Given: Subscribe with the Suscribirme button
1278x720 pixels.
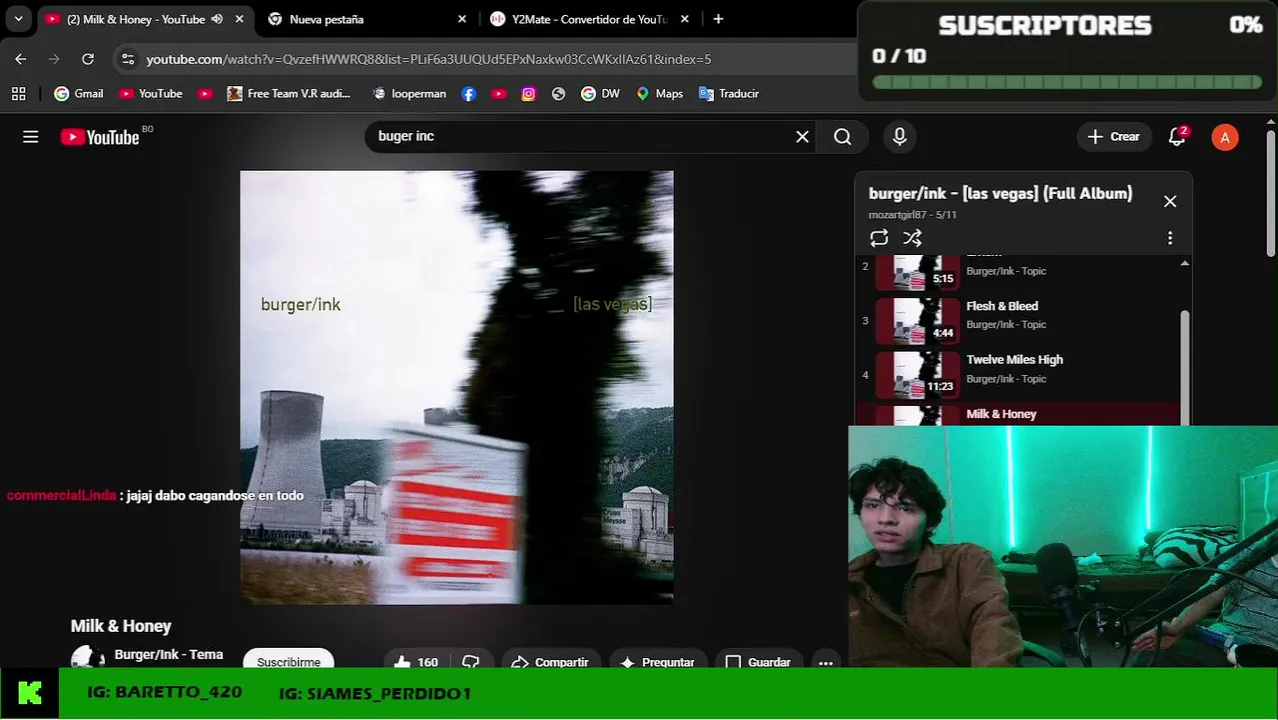Looking at the screenshot, I should tap(288, 662).
